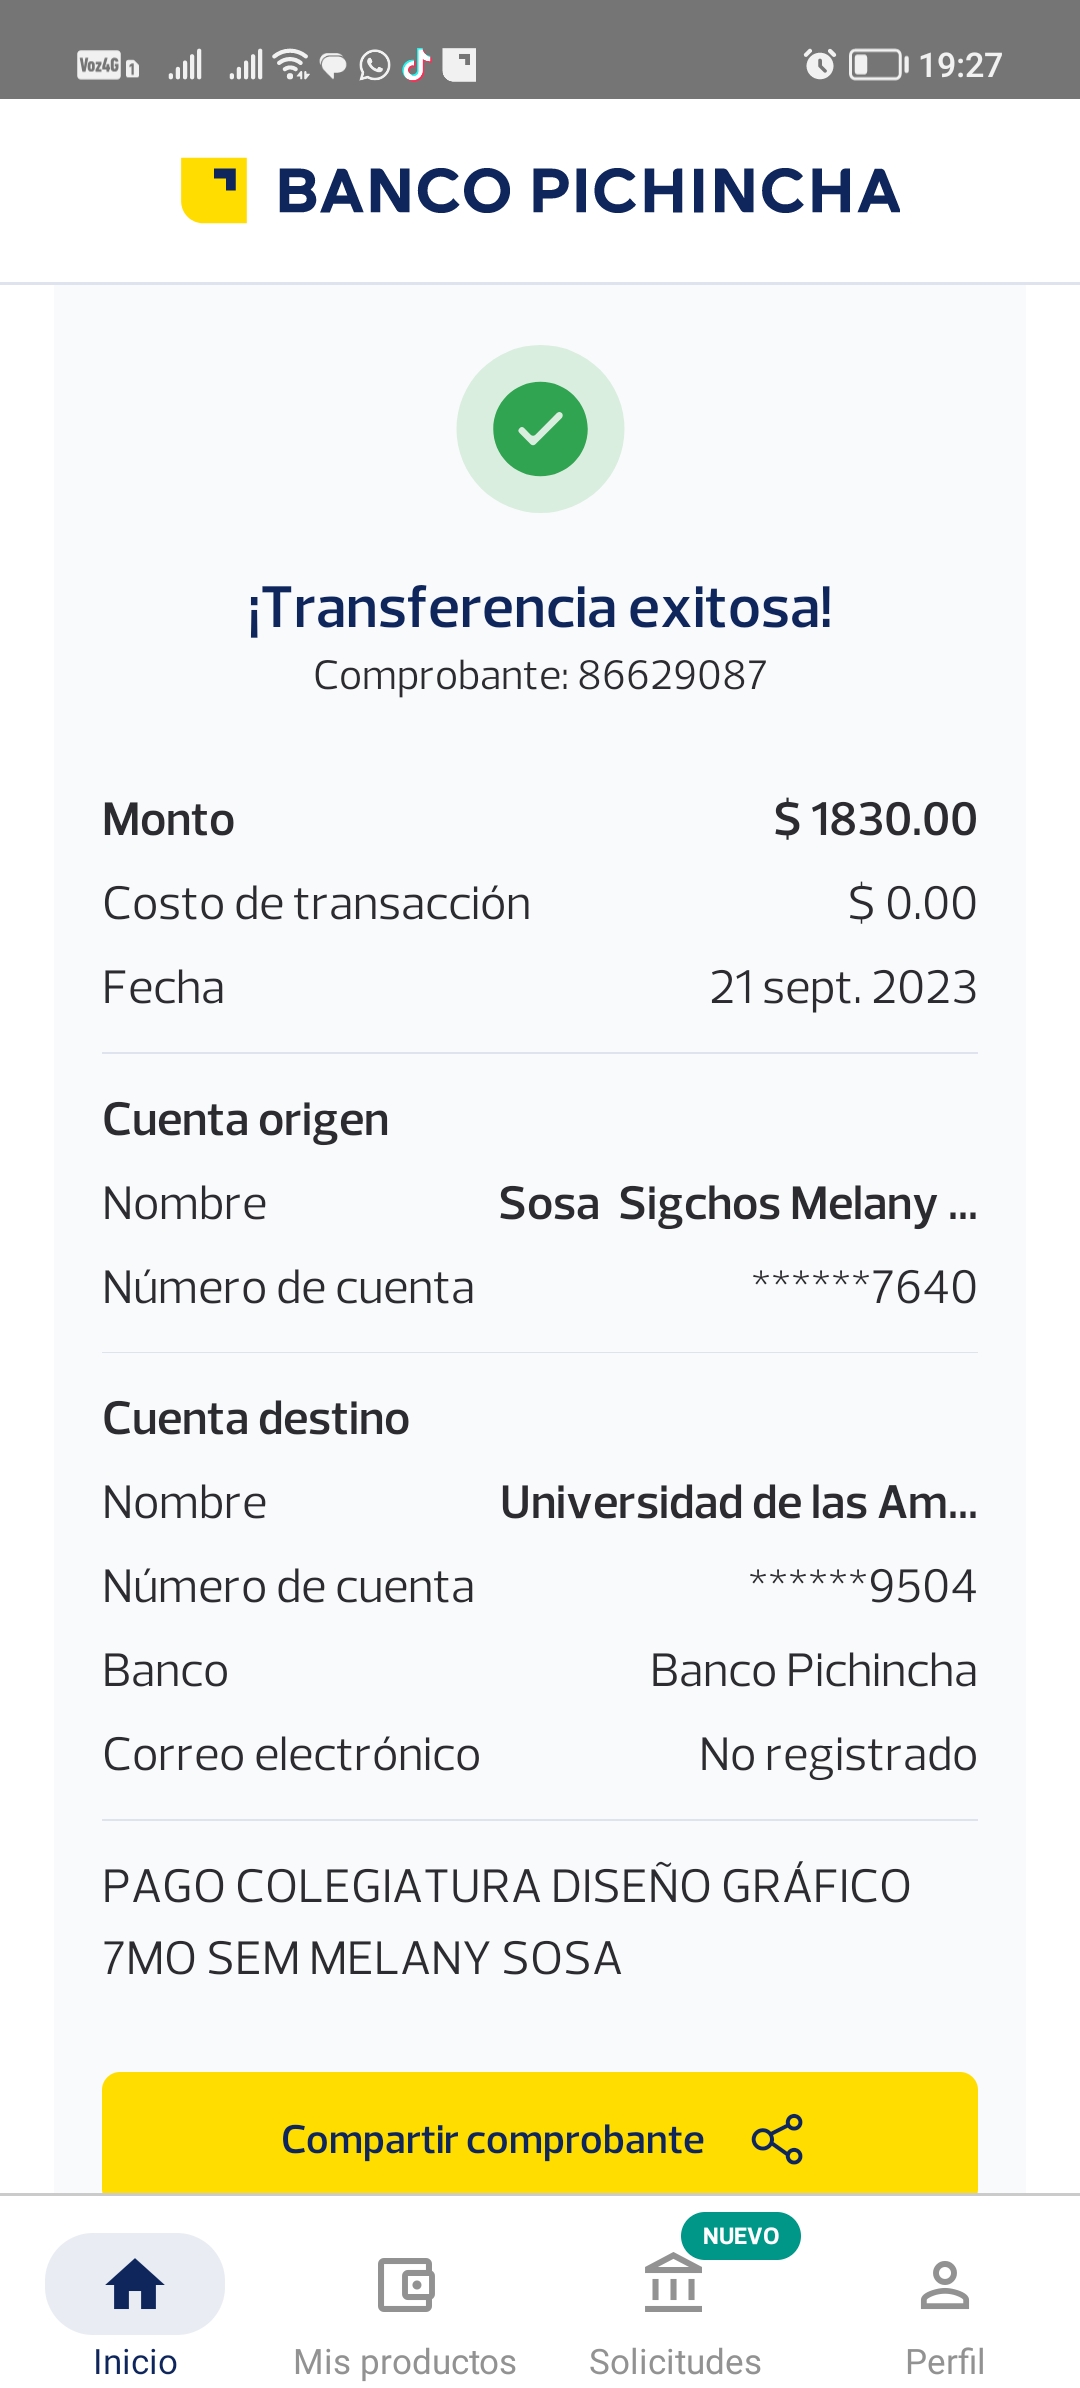1080x2388 pixels.
Task: Tap the WhatsApp icon in status bar
Action: point(375,65)
